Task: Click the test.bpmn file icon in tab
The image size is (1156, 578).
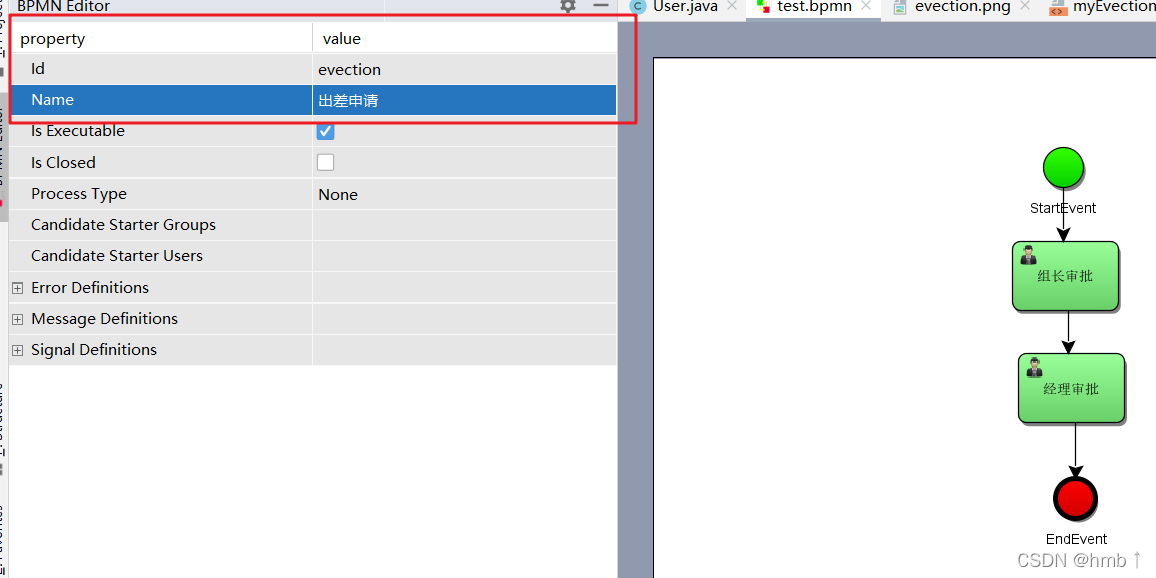Action: pyautogui.click(x=763, y=7)
